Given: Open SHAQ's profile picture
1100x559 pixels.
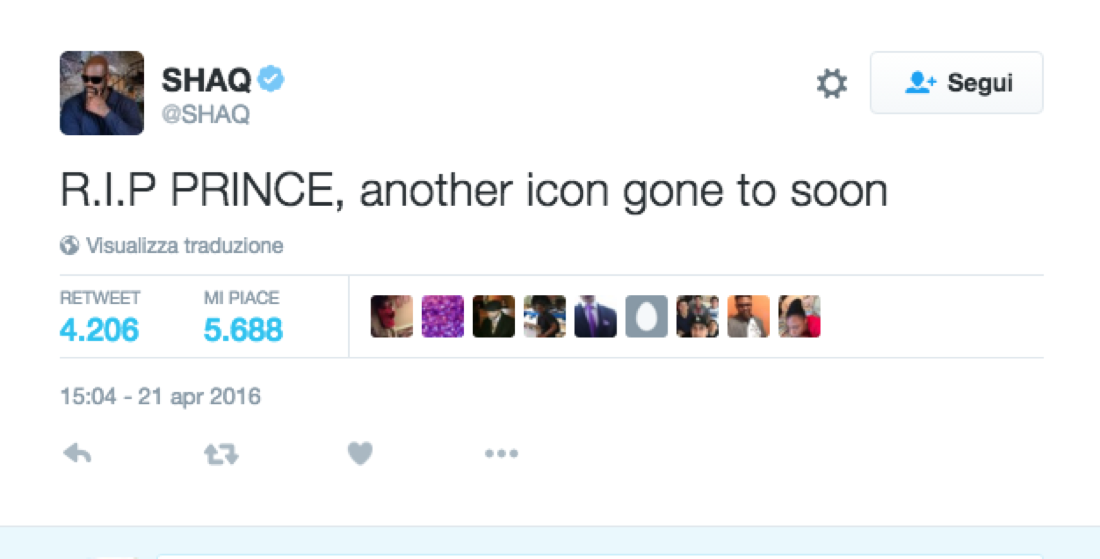Looking at the screenshot, I should [x=102, y=93].
